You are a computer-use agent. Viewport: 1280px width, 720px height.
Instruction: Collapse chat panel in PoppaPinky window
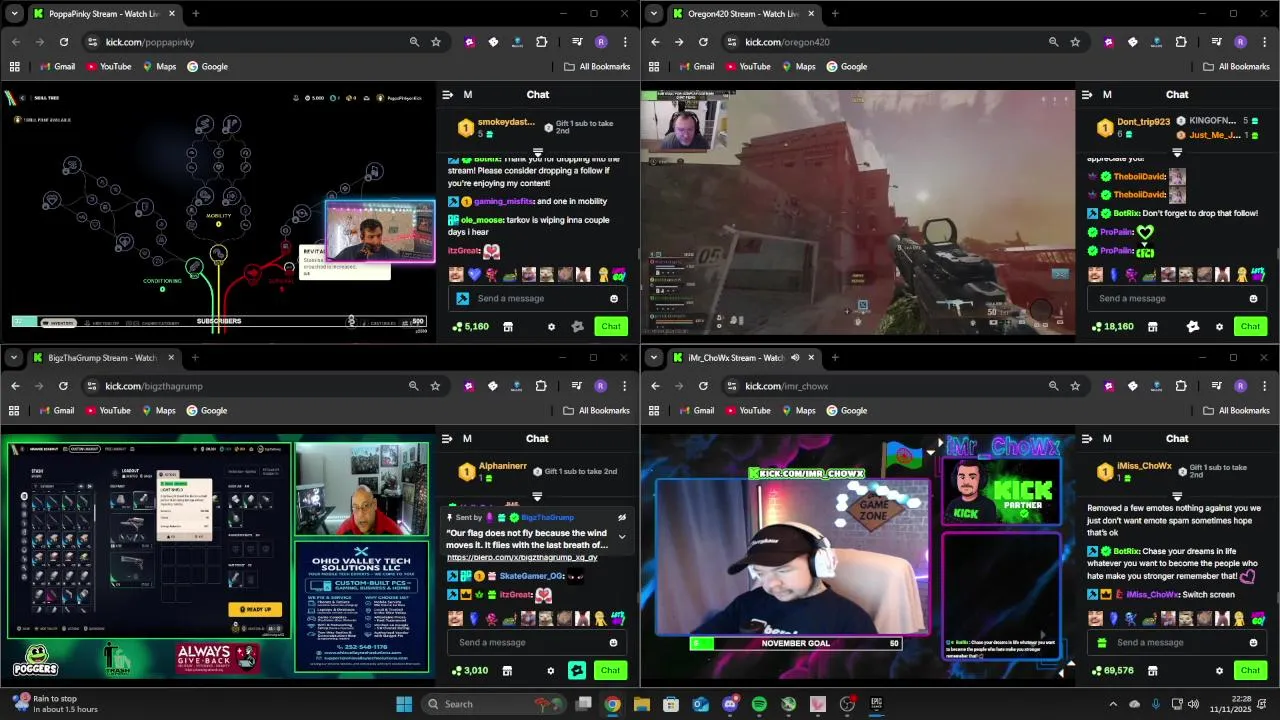point(447,95)
